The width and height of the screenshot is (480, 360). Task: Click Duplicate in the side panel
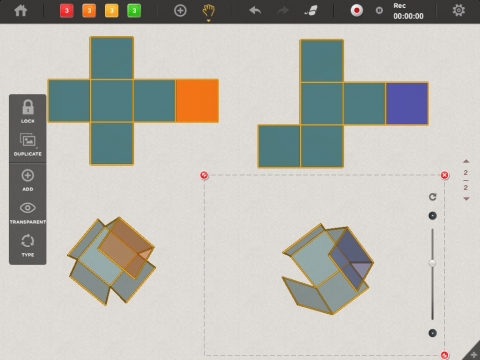[x=28, y=145]
